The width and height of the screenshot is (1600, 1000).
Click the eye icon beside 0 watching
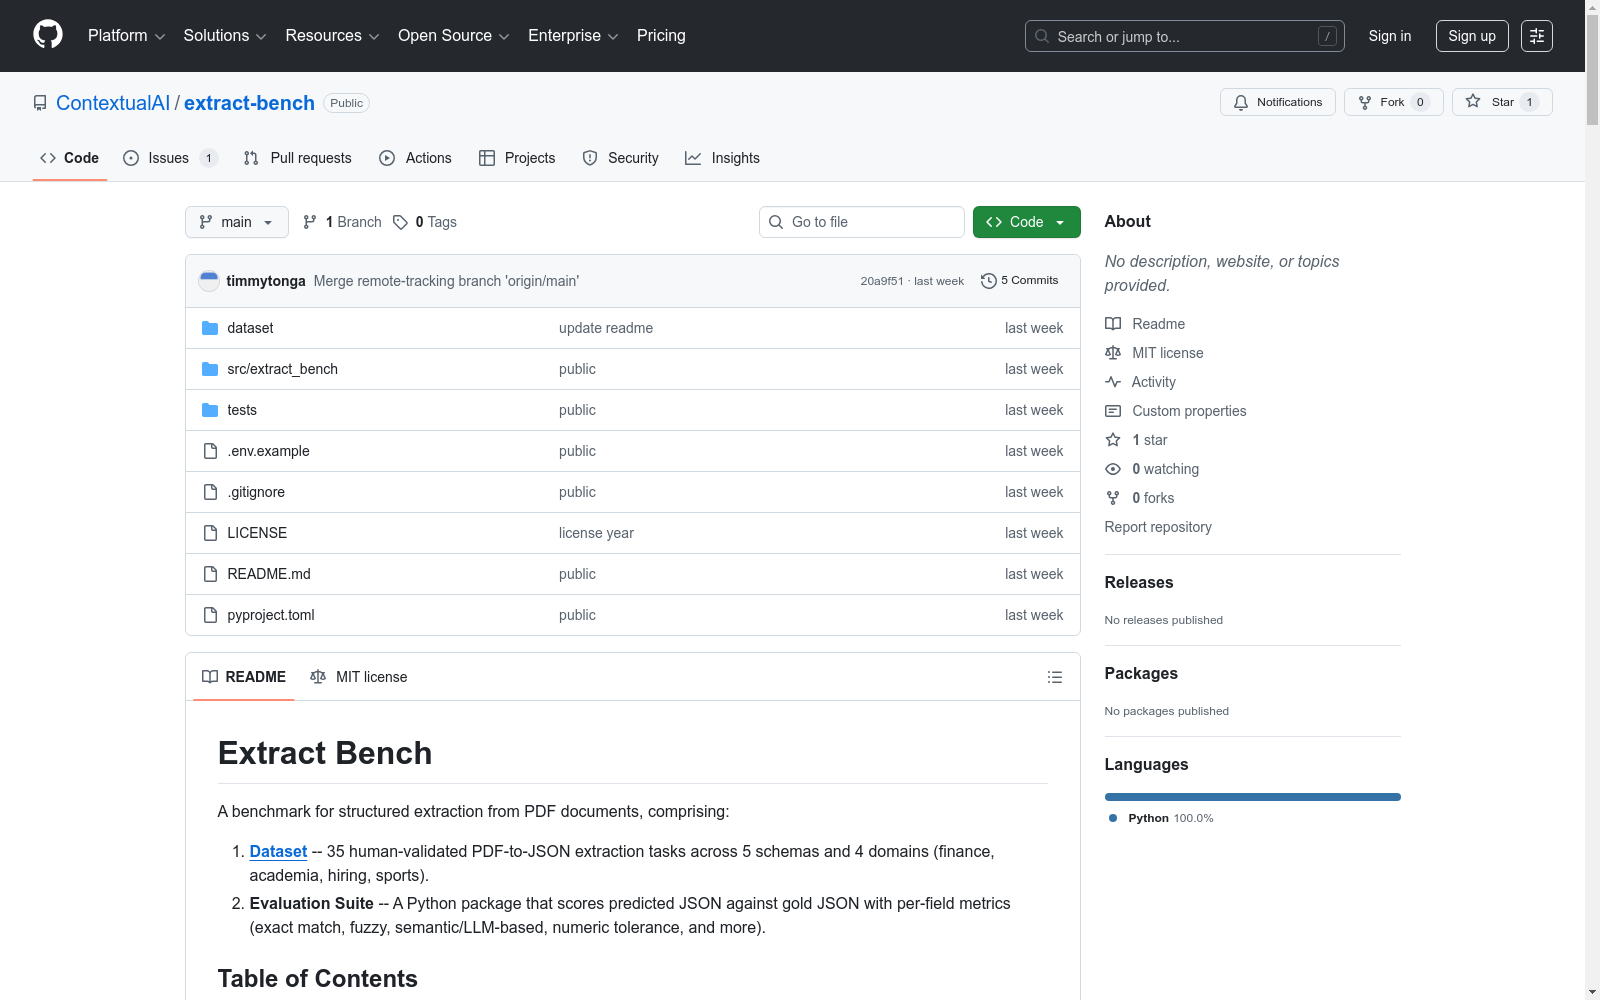1113,469
